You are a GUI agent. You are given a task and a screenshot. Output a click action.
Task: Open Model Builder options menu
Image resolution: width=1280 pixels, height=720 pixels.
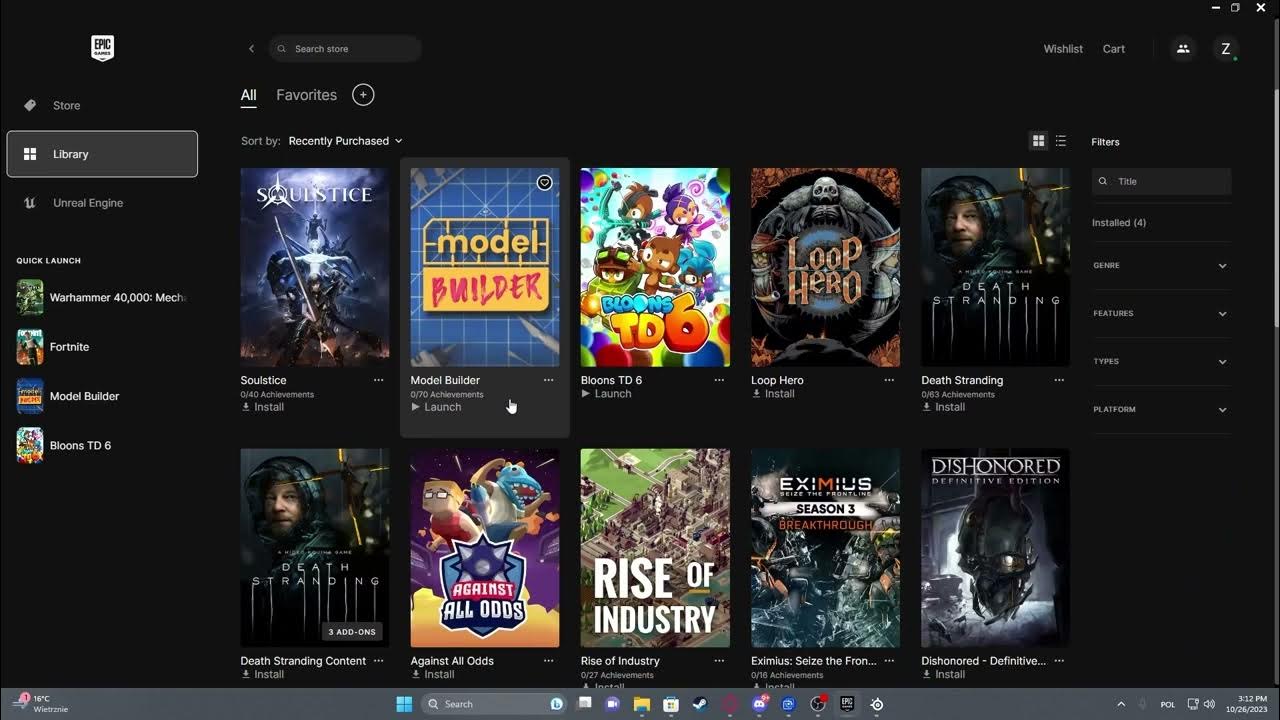[x=548, y=380]
